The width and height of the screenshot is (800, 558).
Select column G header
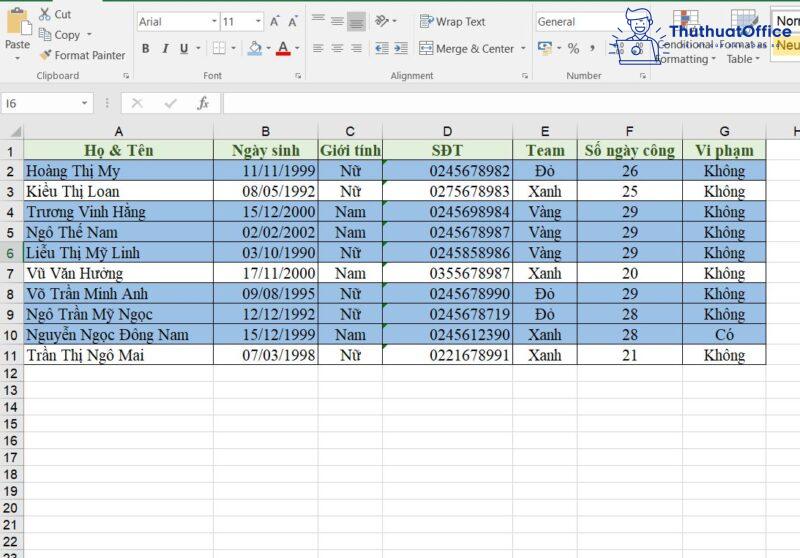(724, 131)
